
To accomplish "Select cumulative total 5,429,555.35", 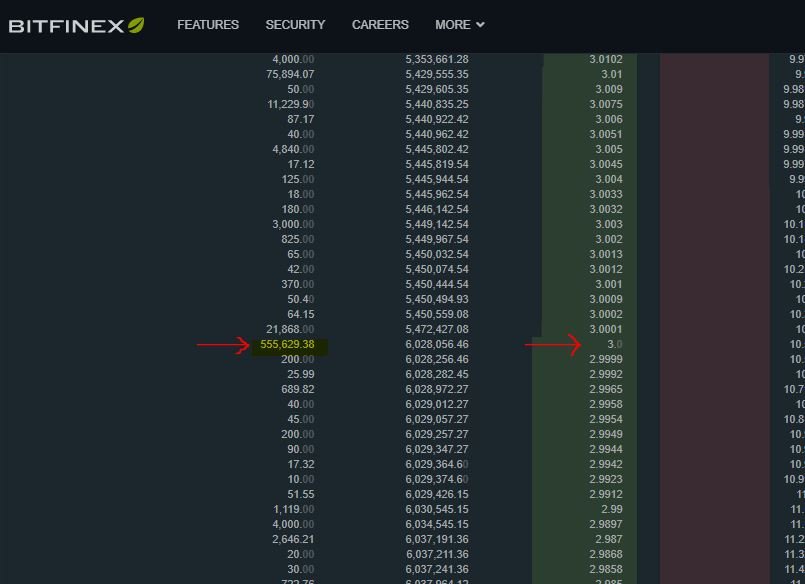I will (437, 74).
